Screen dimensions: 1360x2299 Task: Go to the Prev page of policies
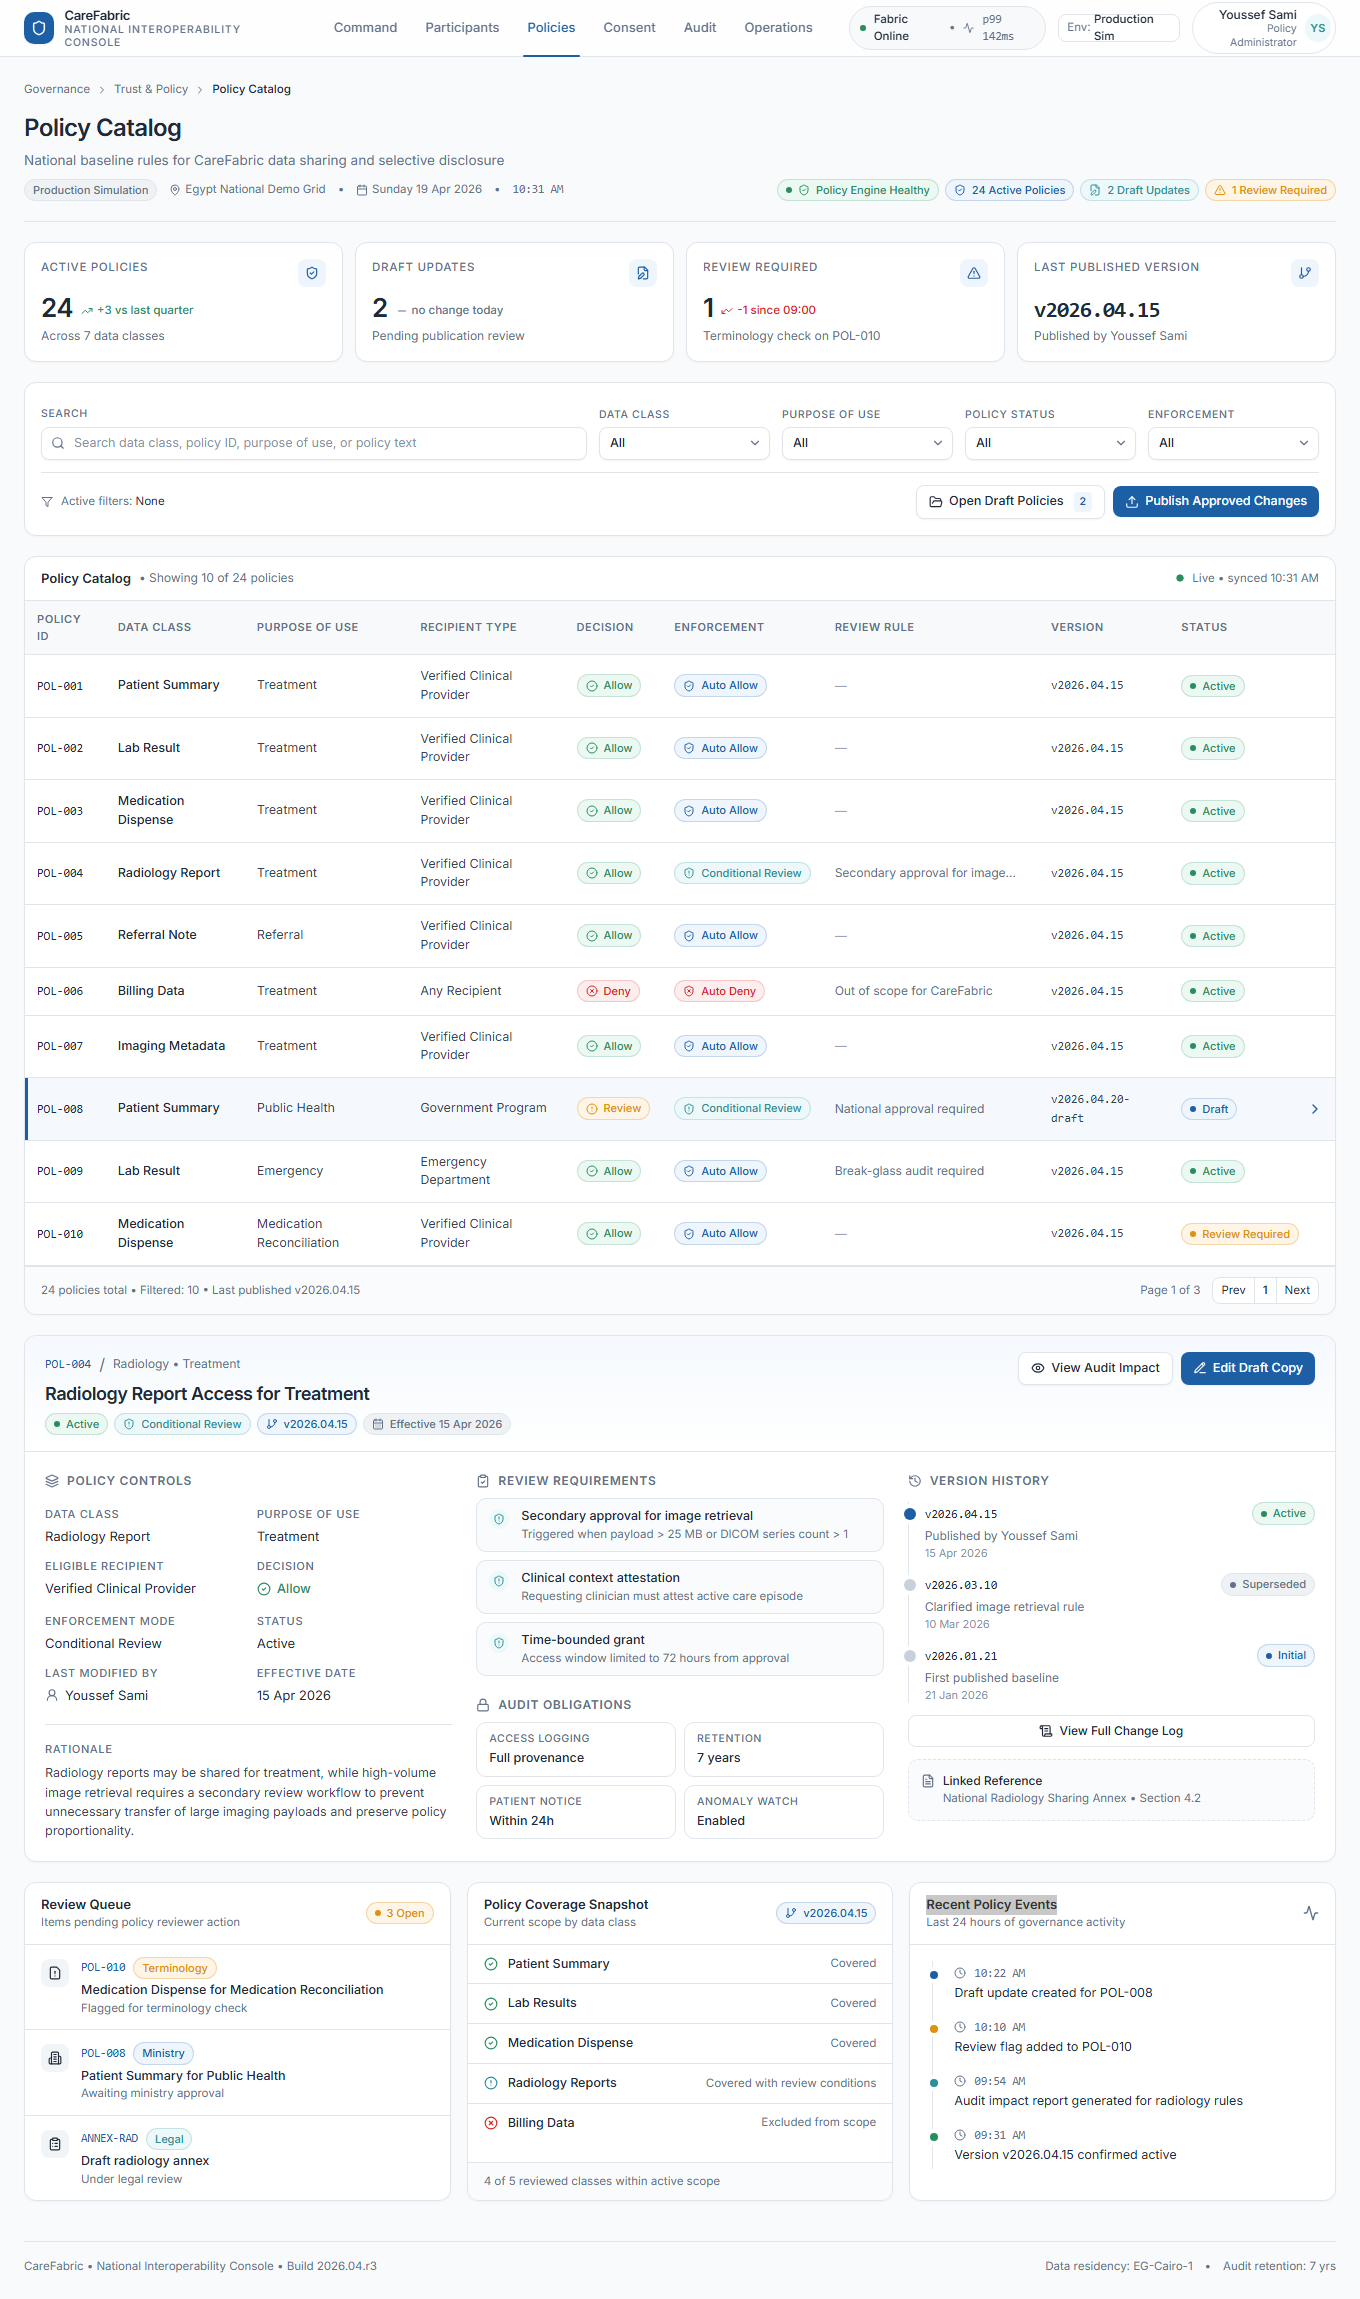[1233, 1290]
